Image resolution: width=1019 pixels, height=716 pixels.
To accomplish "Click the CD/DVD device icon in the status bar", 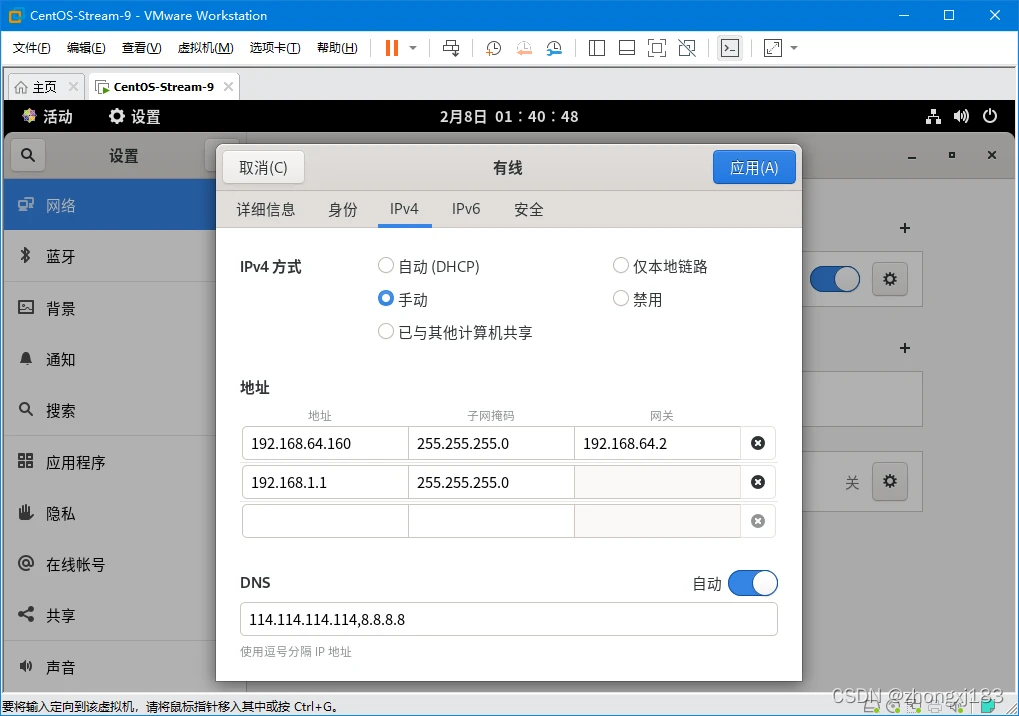I will click(893, 707).
